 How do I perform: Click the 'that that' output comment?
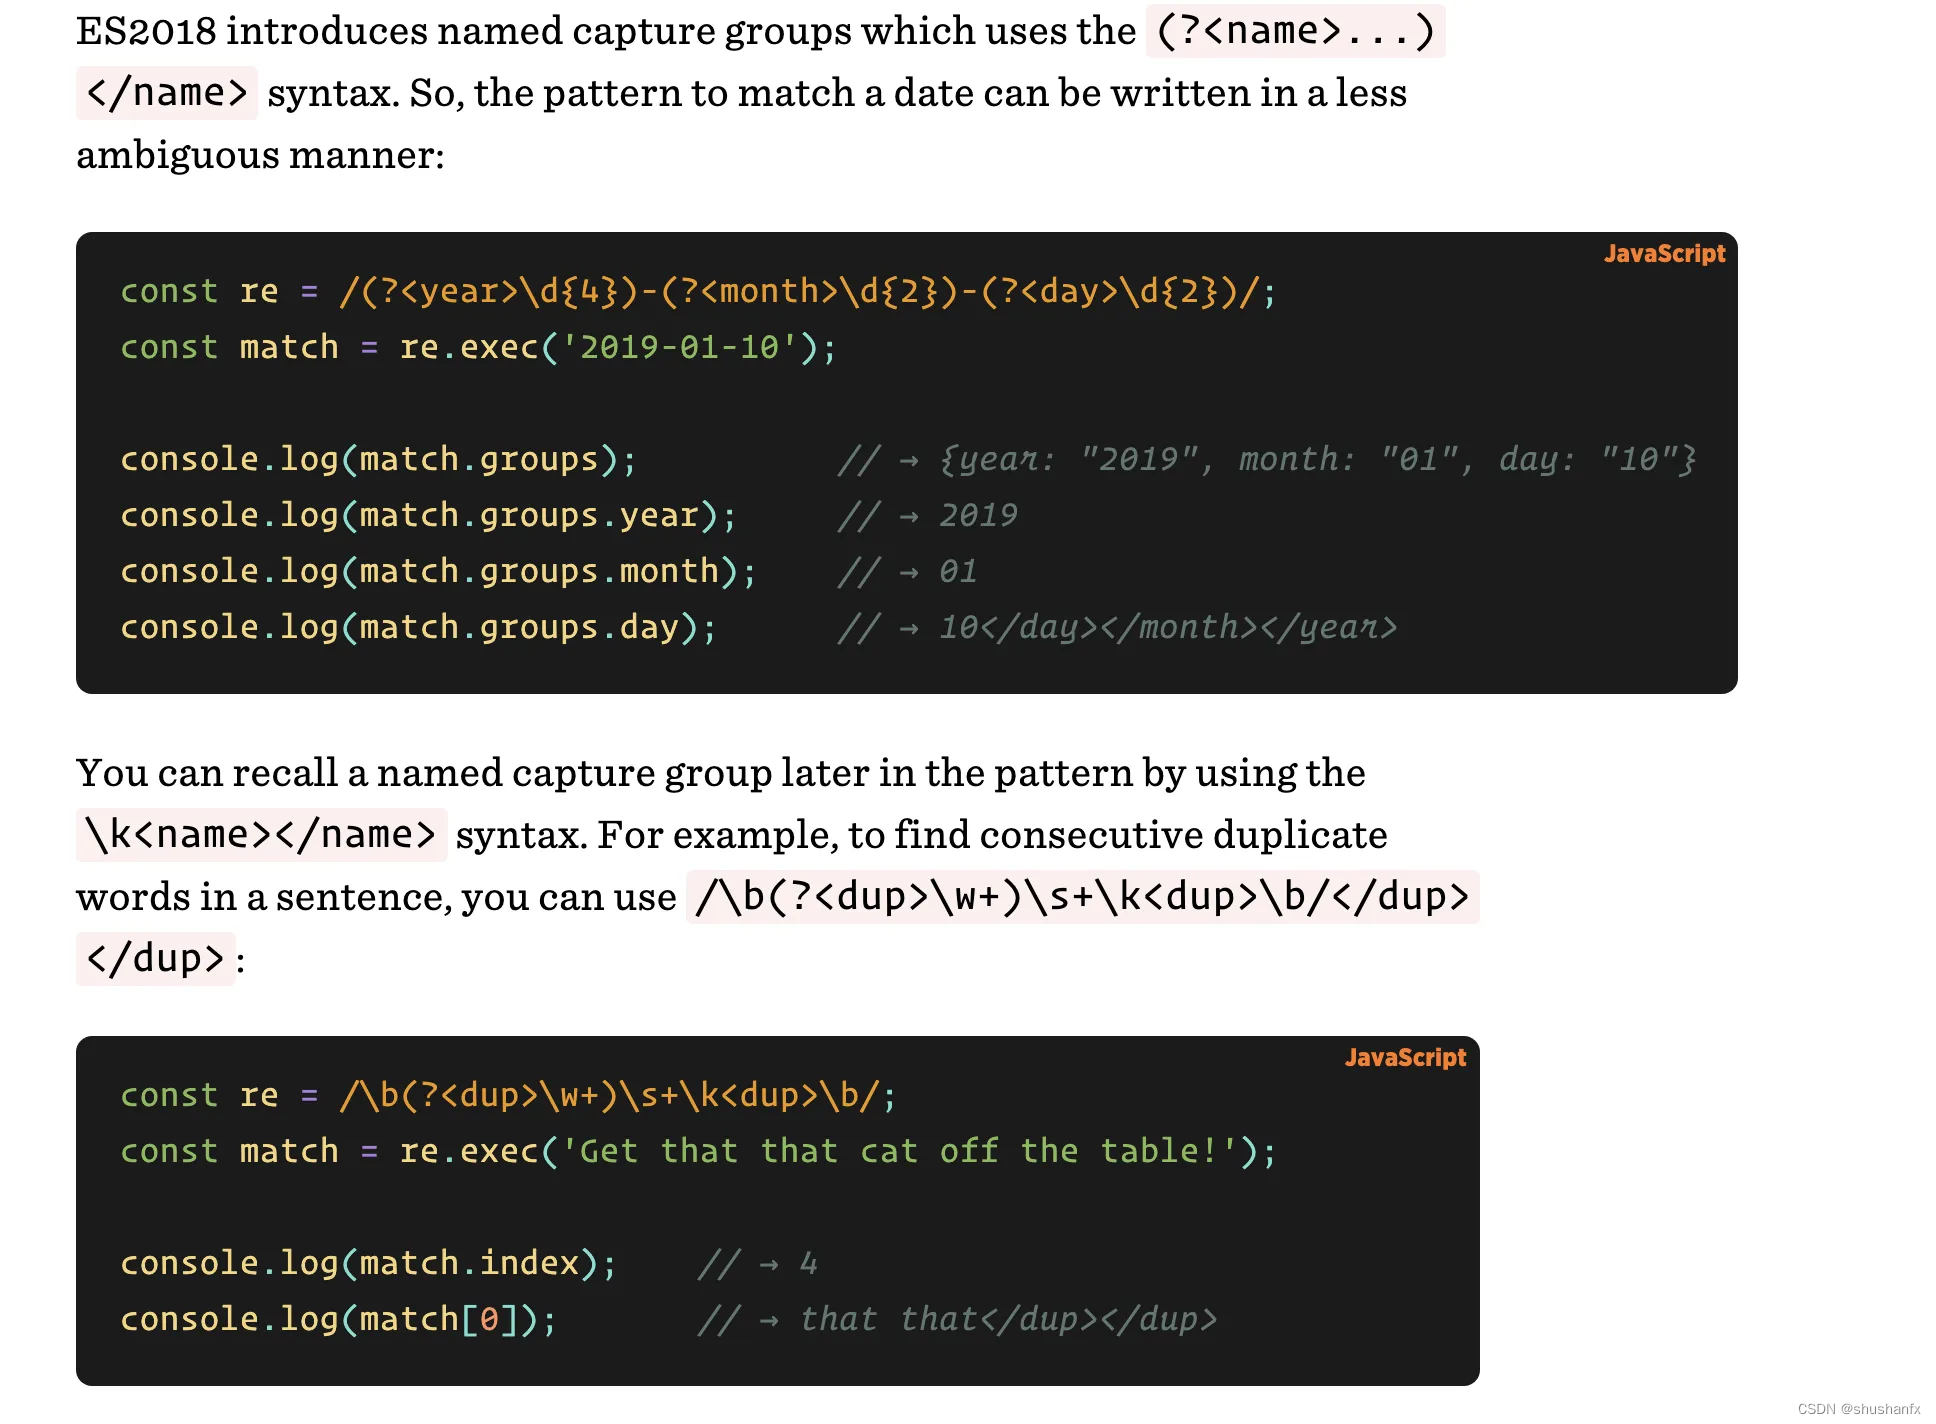pos(958,1320)
